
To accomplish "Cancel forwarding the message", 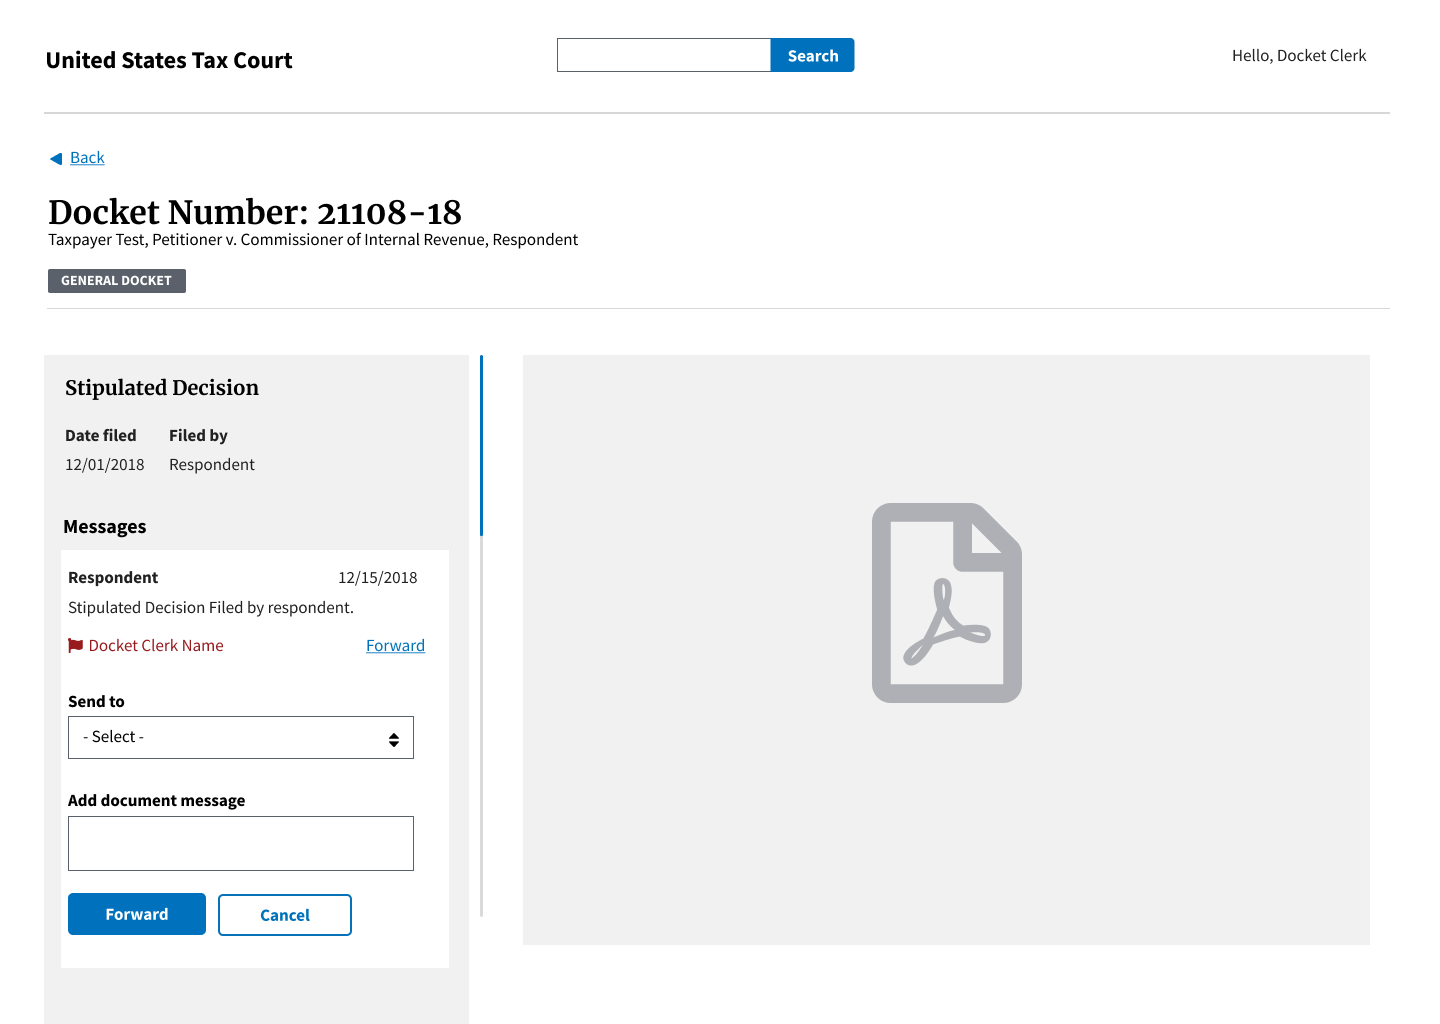I will point(285,915).
